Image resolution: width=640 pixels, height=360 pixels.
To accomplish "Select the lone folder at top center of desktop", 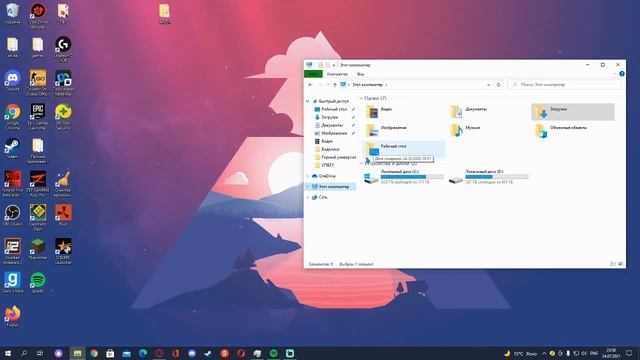I will 164,14.
